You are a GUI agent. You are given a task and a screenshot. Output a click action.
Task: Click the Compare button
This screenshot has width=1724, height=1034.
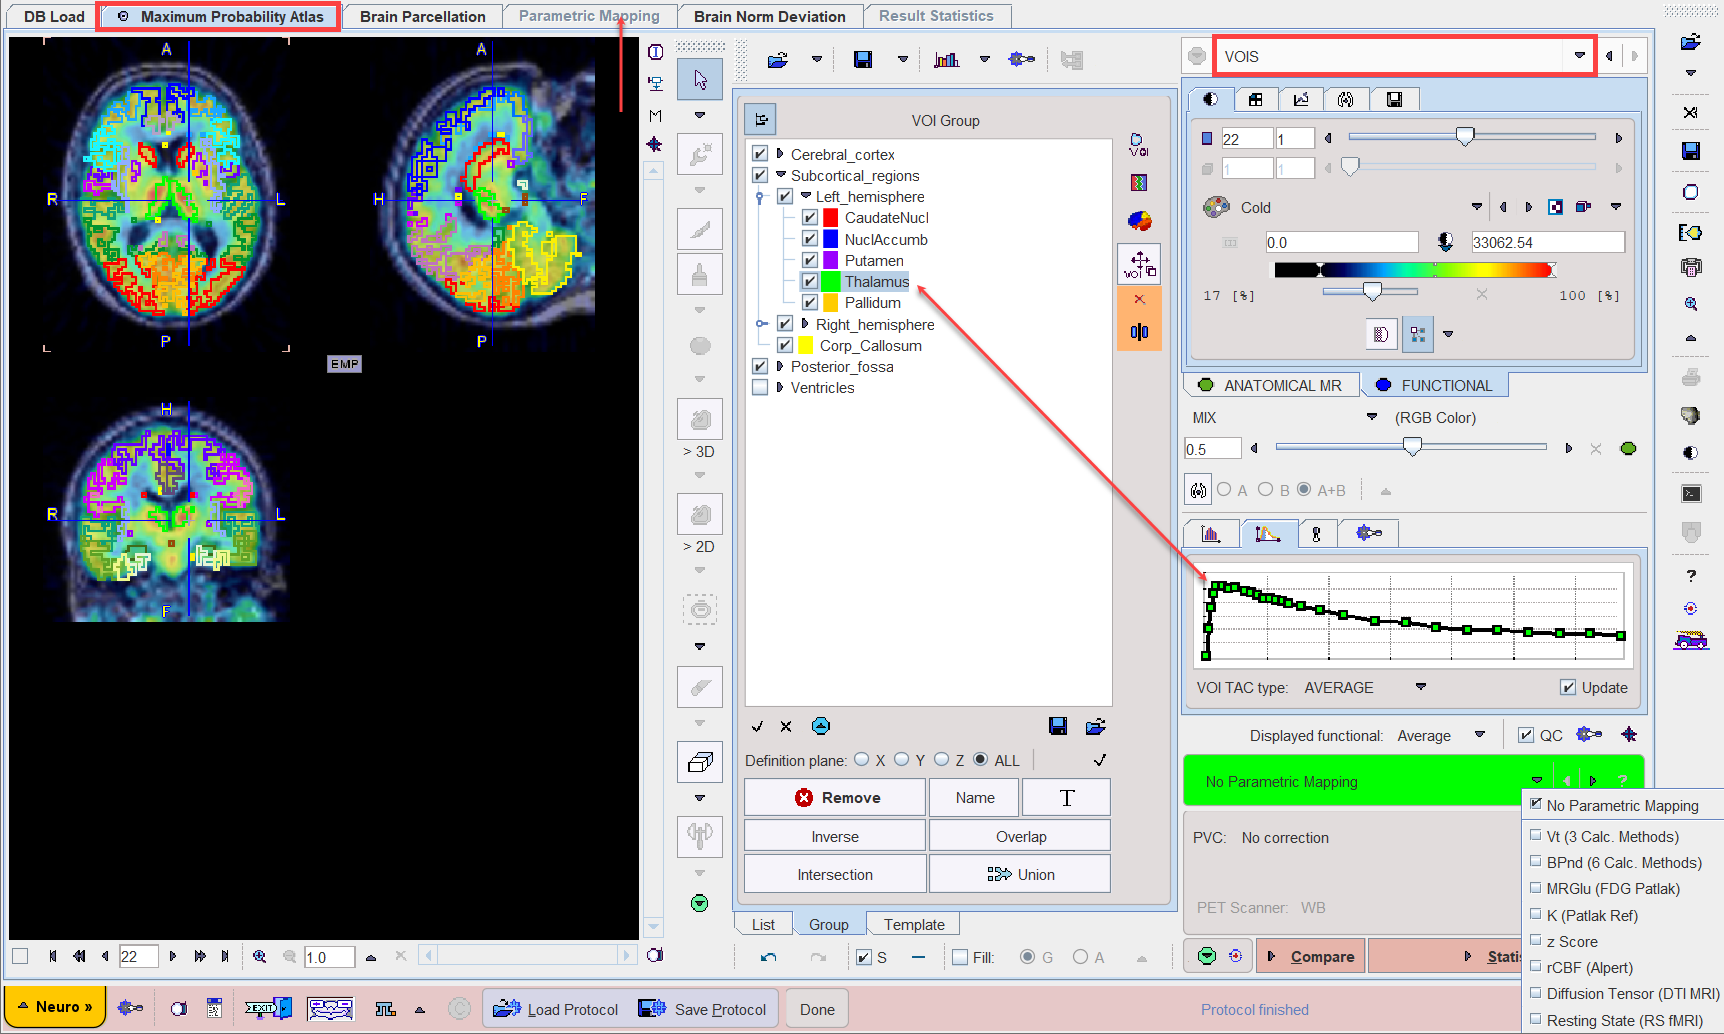[1311, 956]
